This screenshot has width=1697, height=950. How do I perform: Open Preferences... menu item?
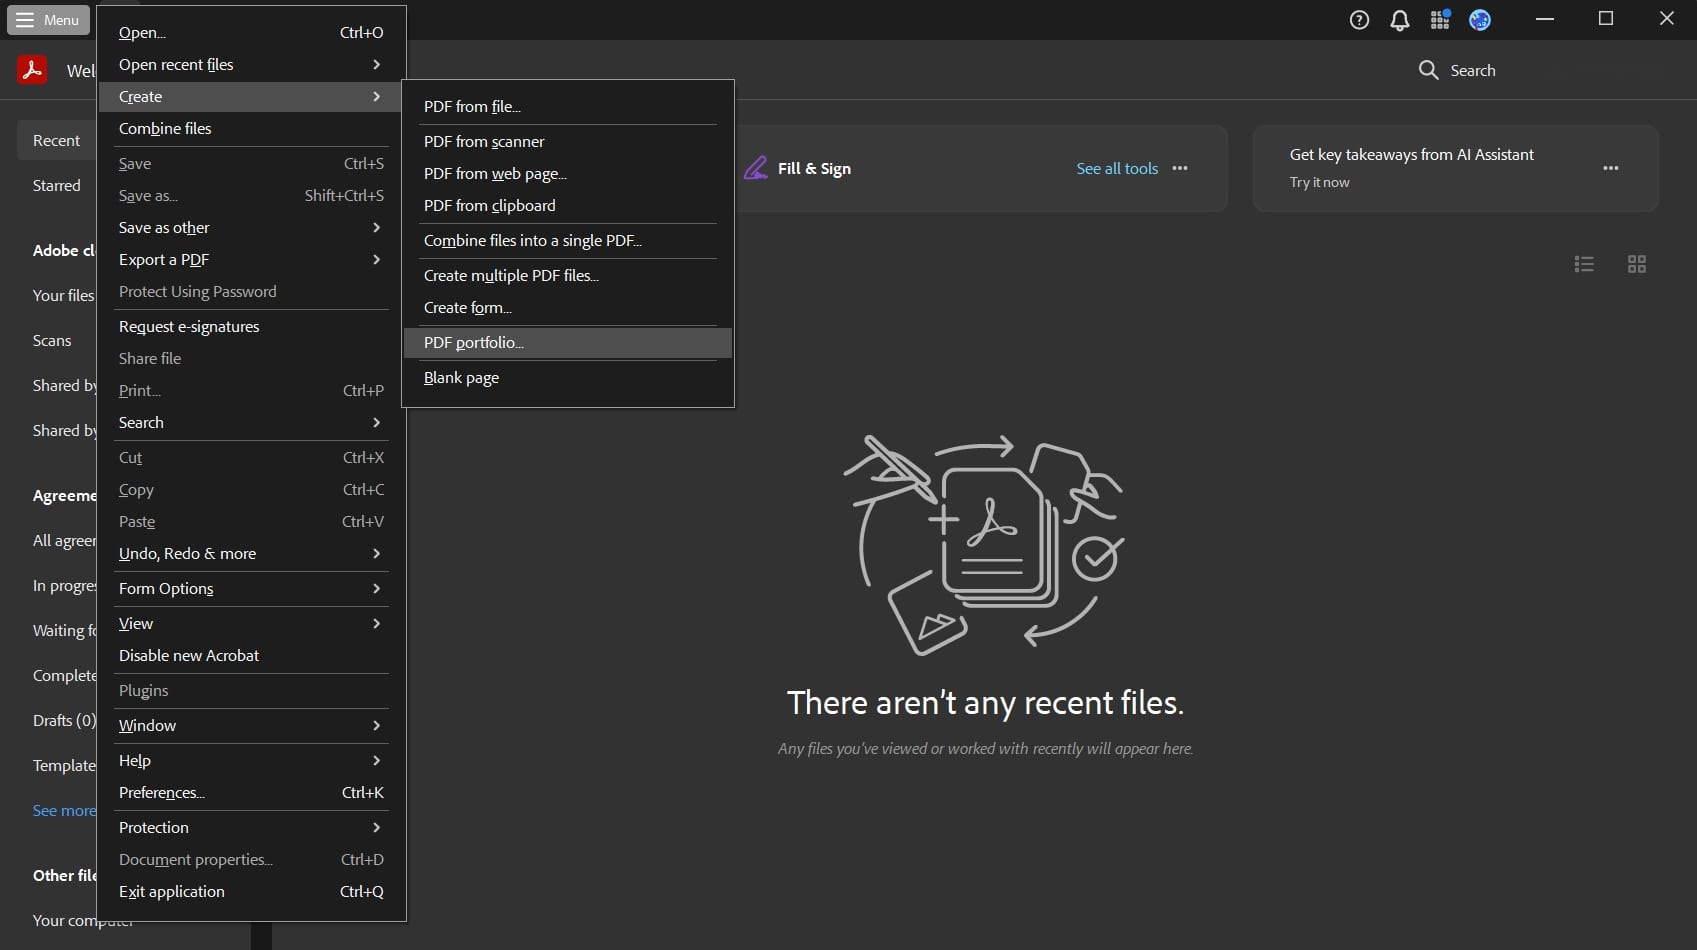click(251, 792)
